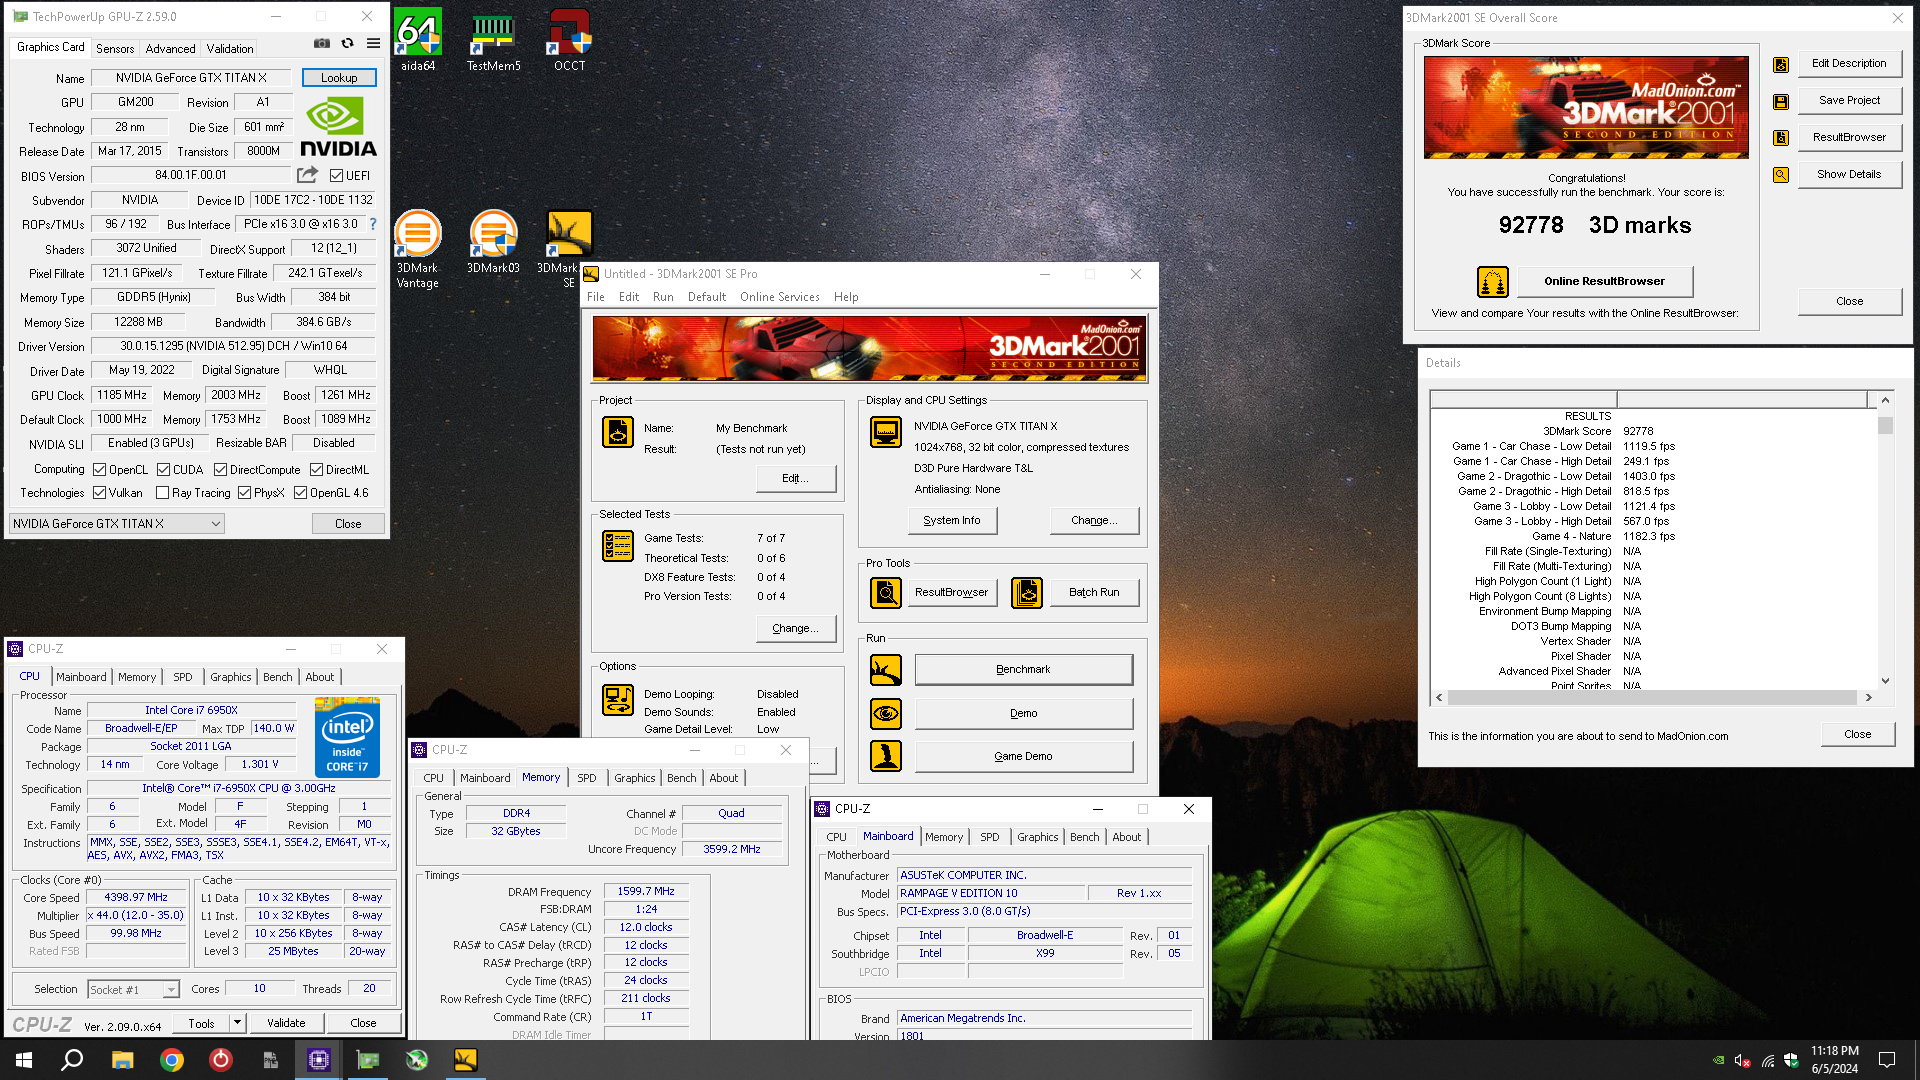Image resolution: width=1920 pixels, height=1080 pixels.
Task: Click the Validate button in CPU-Z
Action: coord(286,1023)
